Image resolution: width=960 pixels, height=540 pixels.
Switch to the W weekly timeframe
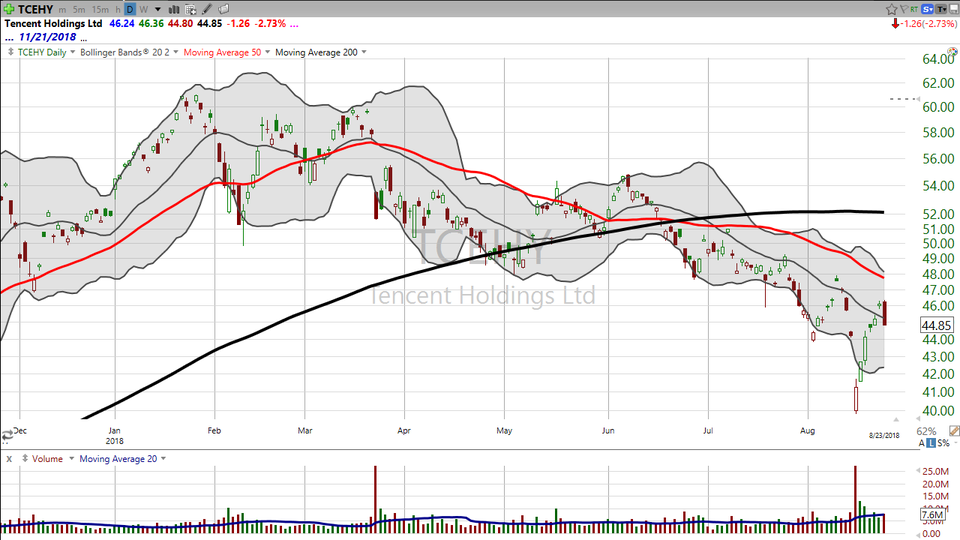coord(144,8)
